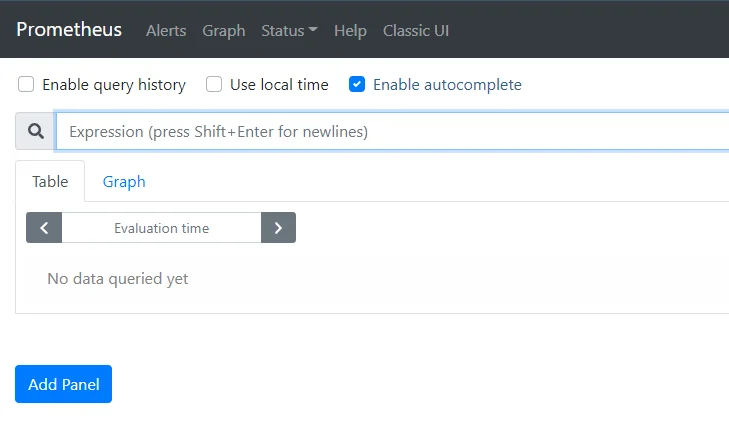This screenshot has height=423, width=729.
Task: Switch to the Graph tab in panel
Action: pyautogui.click(x=124, y=181)
